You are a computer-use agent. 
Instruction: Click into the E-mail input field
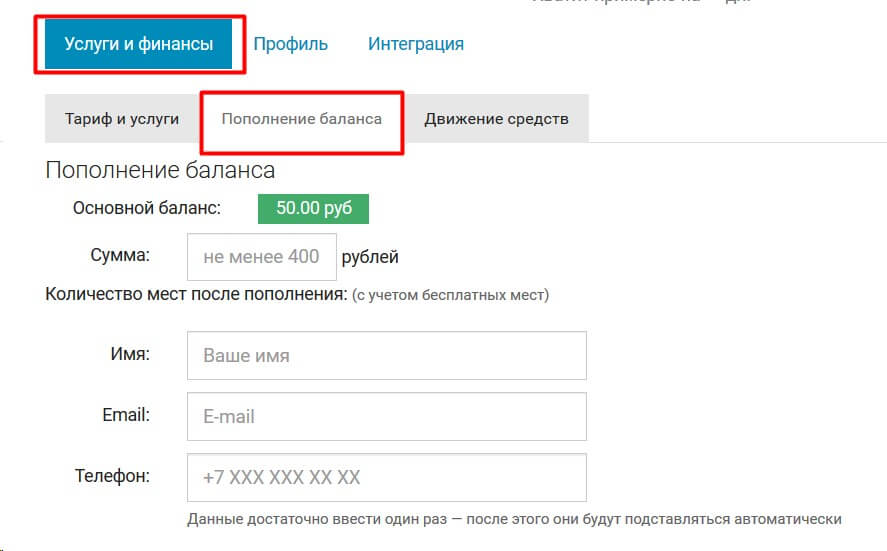(386, 416)
